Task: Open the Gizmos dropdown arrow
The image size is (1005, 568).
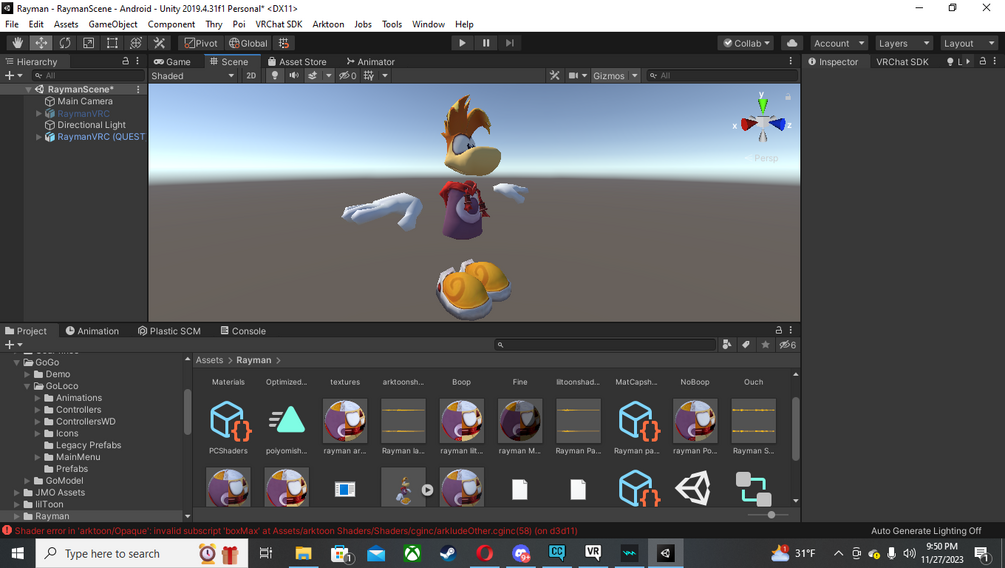Action: point(635,76)
